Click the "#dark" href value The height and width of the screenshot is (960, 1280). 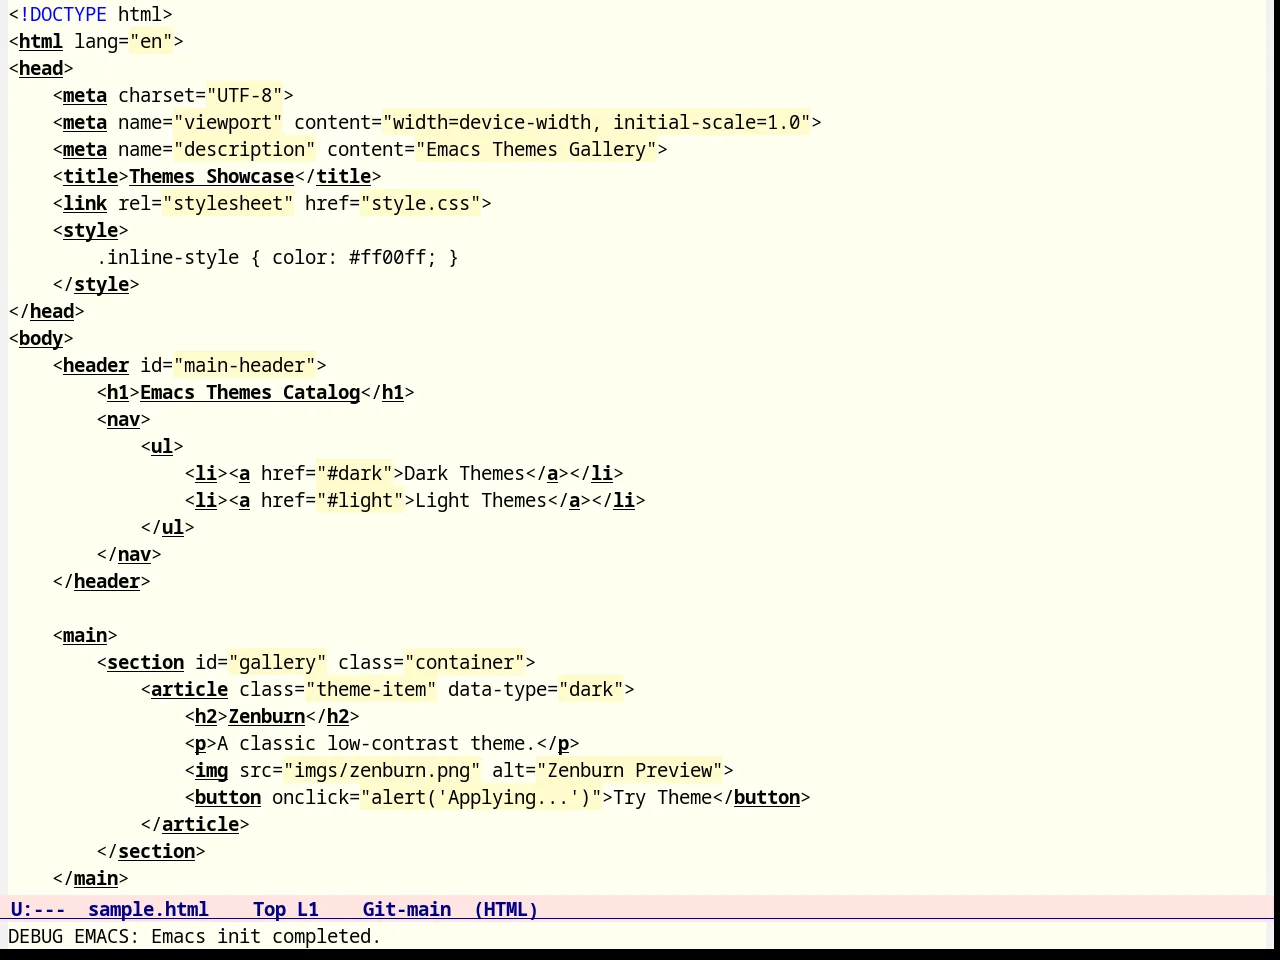(354, 473)
